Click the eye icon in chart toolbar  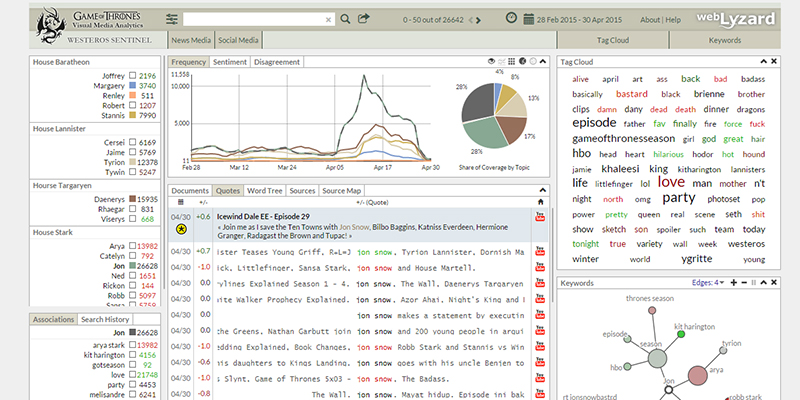(491, 61)
